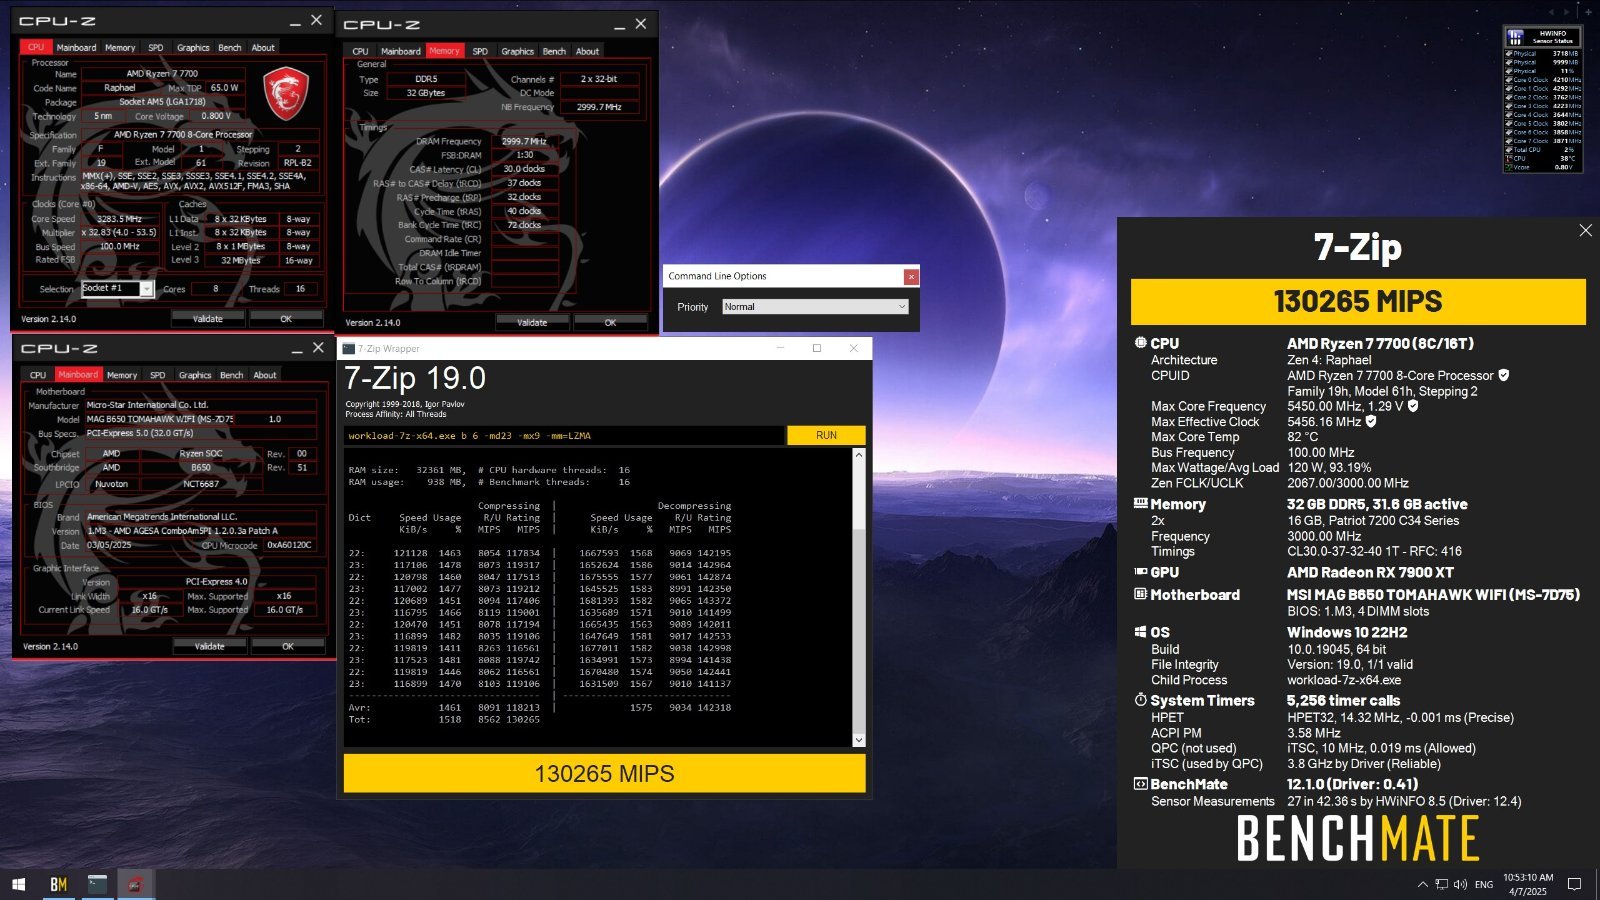Screen dimensions: 1600x900
Task: Click the MSI dragon logo in CPU-Z
Action: tap(285, 93)
